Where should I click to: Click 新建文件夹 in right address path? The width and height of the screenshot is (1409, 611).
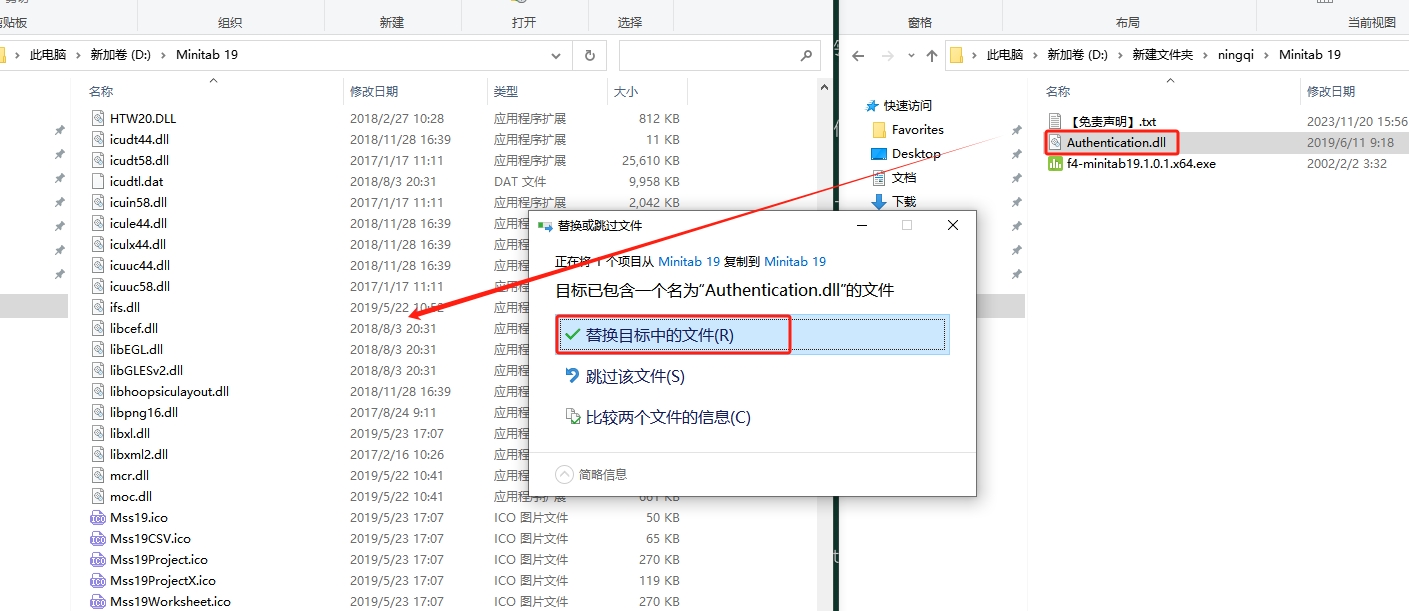tap(1163, 55)
